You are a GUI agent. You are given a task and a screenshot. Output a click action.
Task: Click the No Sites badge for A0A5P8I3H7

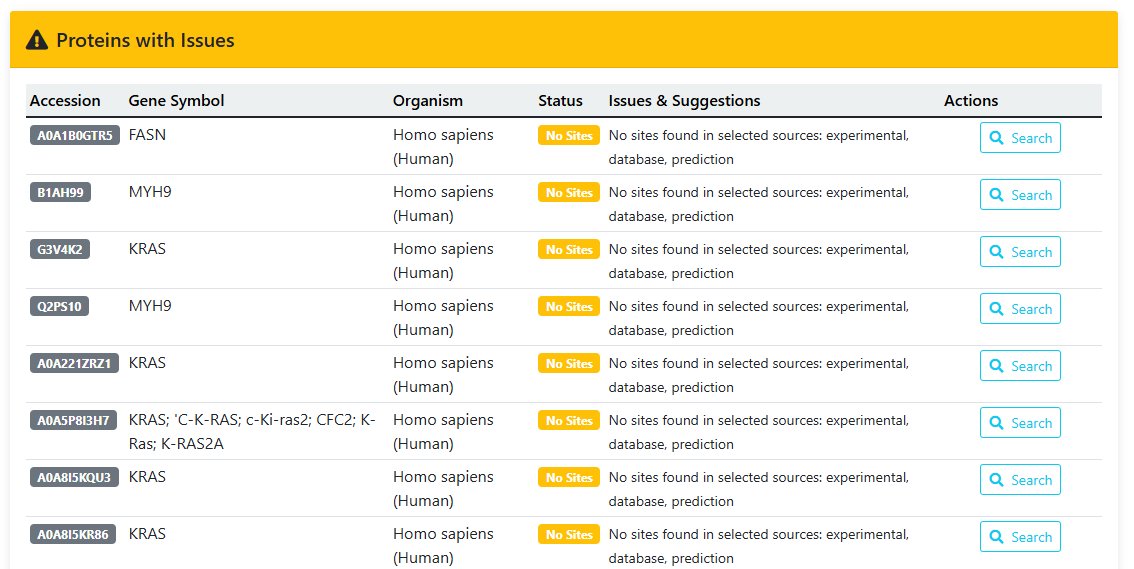coord(568,421)
